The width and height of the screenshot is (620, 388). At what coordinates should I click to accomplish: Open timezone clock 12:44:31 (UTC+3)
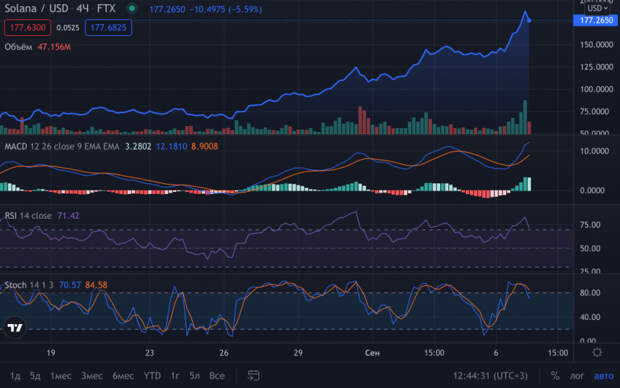tap(490, 376)
